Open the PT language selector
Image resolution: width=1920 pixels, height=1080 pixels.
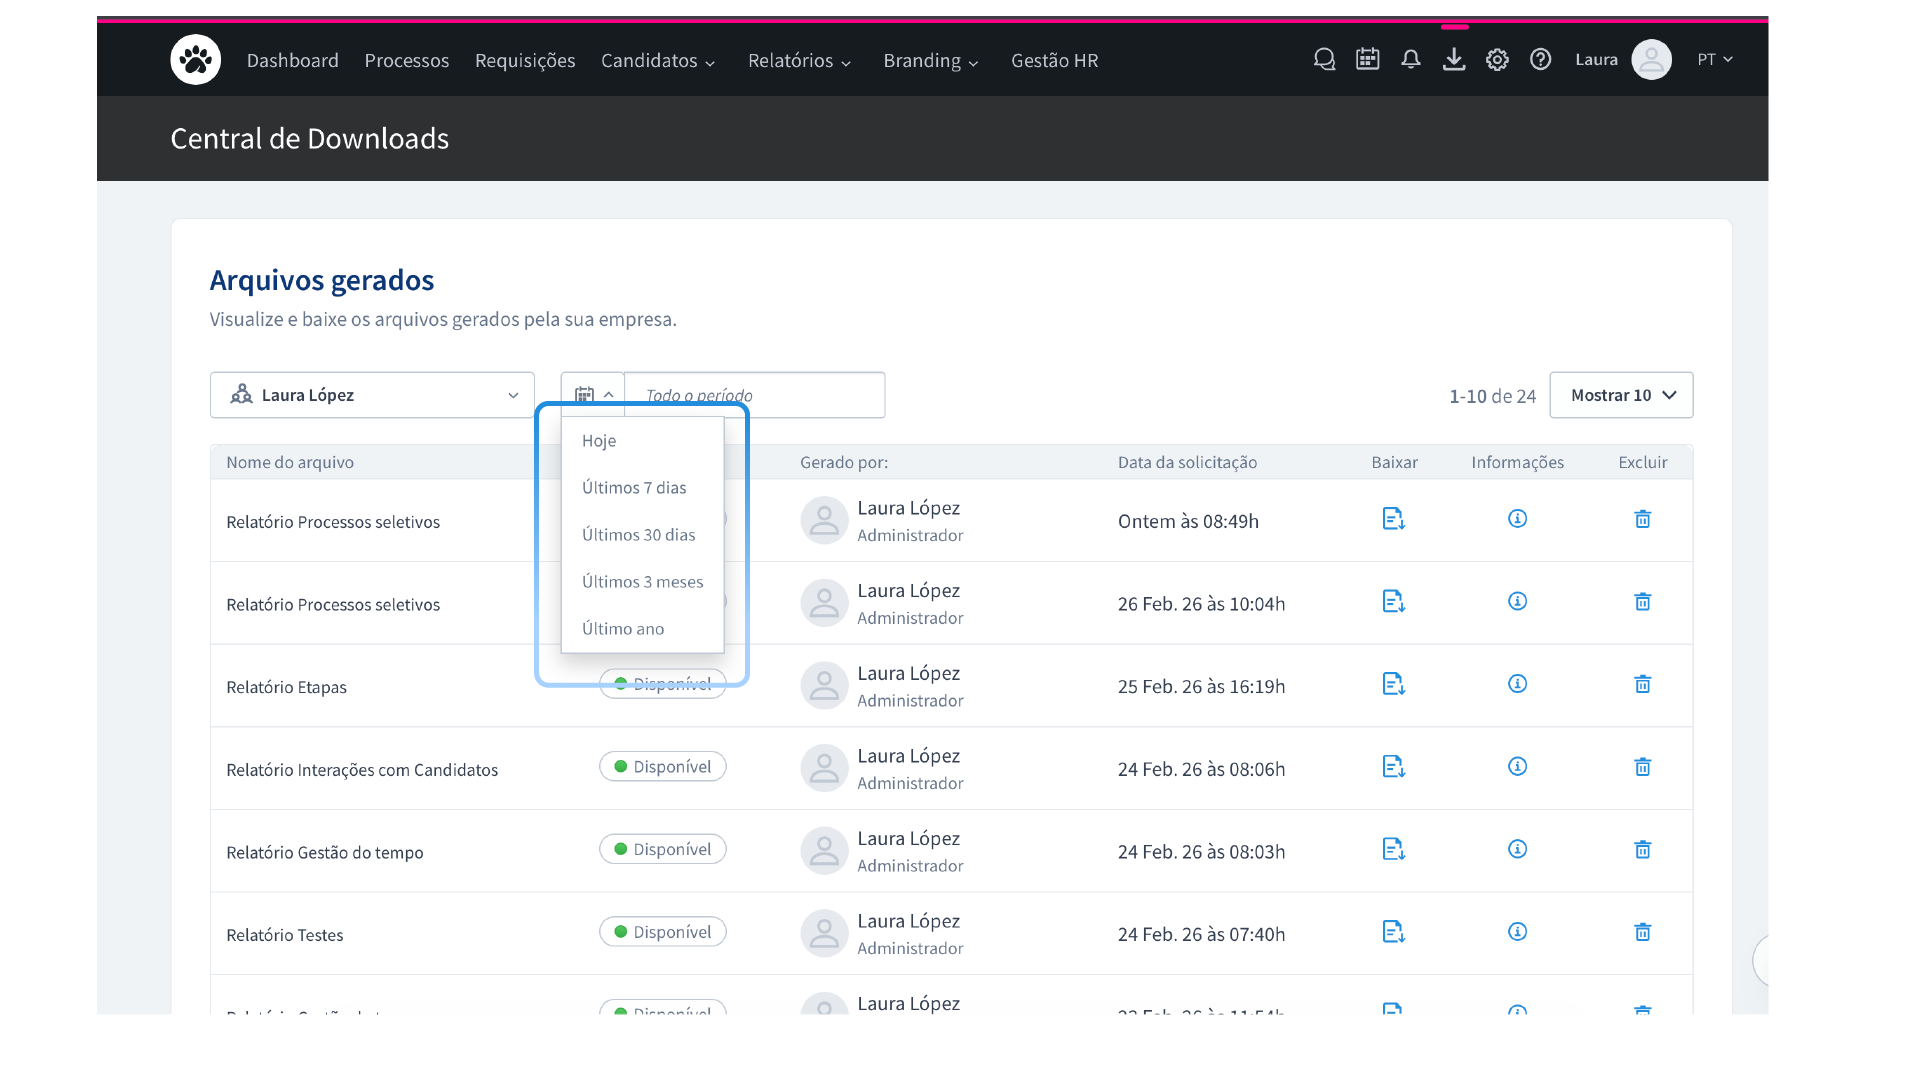tap(1714, 60)
